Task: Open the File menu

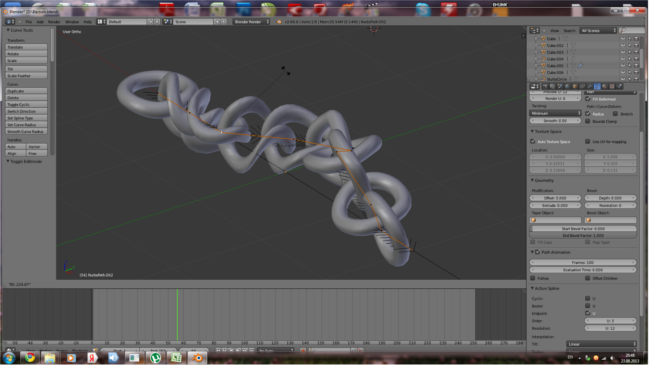Action: click(x=29, y=22)
